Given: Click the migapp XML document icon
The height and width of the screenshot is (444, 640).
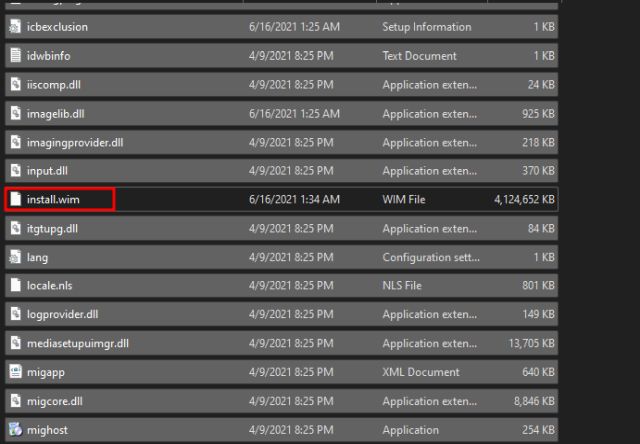Looking at the screenshot, I should tap(15, 373).
